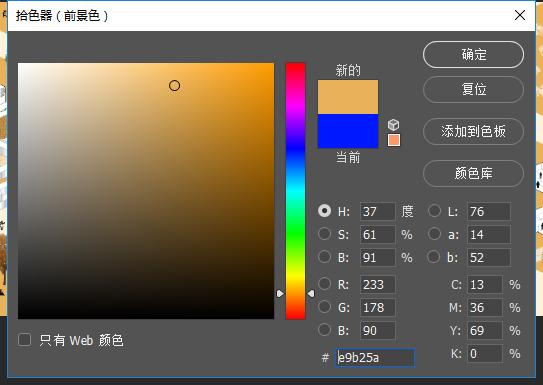Select the Lab a radio button
543x385 pixels.
pos(434,234)
